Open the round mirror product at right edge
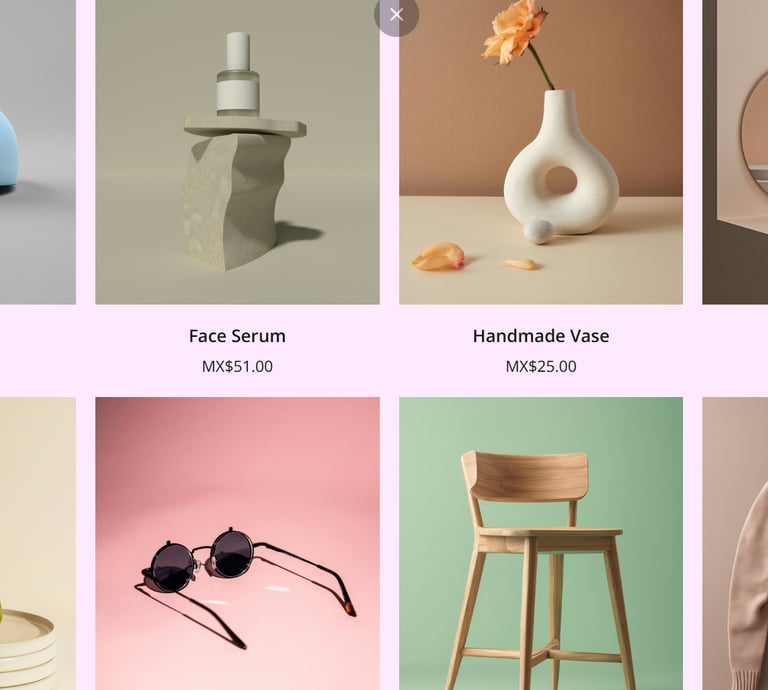 (735, 152)
